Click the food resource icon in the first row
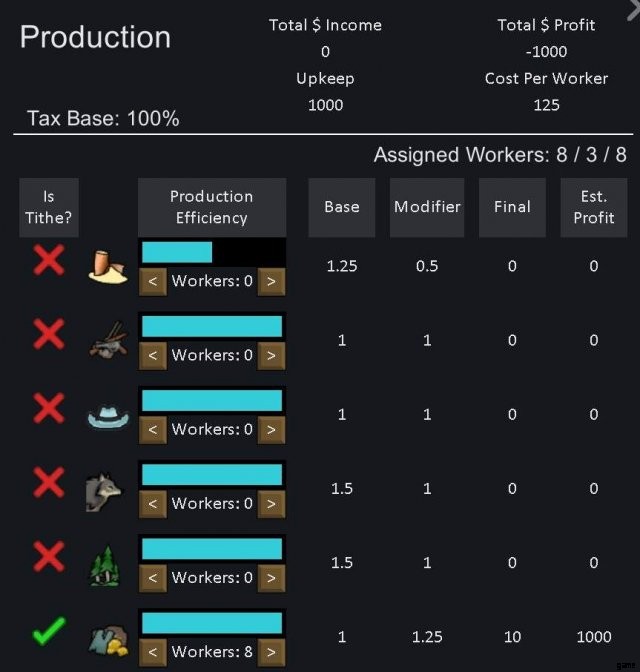640x672 pixels. point(106,267)
